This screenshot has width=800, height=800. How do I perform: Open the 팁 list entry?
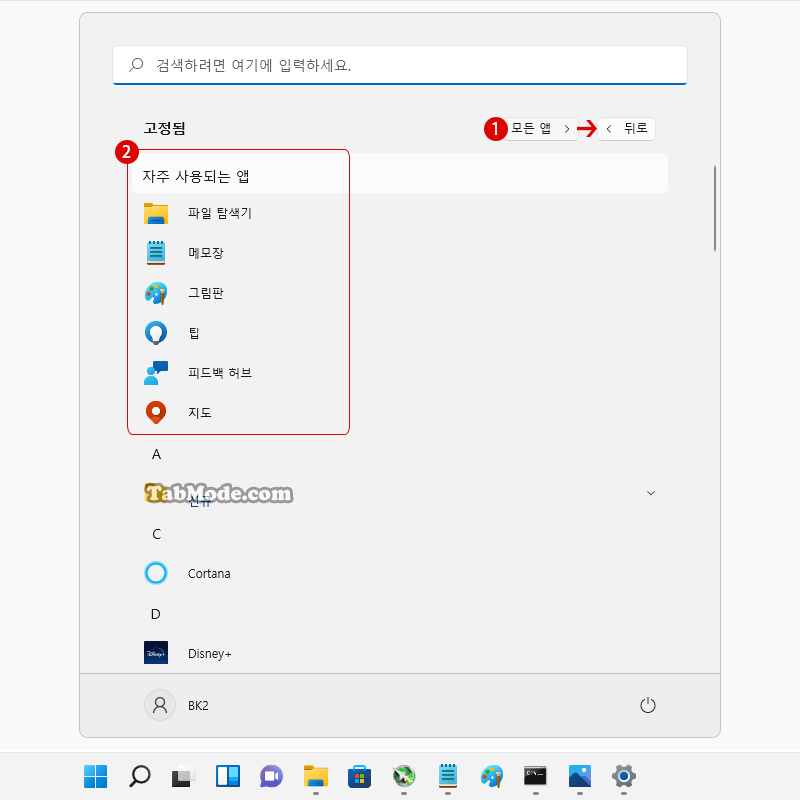click(x=194, y=333)
